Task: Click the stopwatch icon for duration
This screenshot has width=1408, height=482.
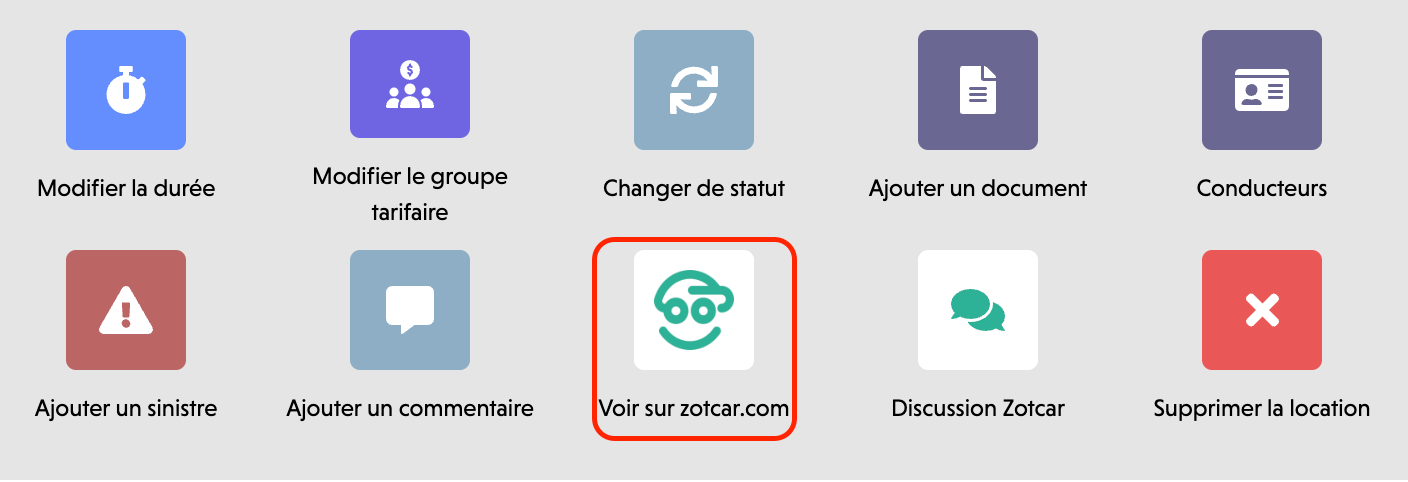Action: pos(126,90)
